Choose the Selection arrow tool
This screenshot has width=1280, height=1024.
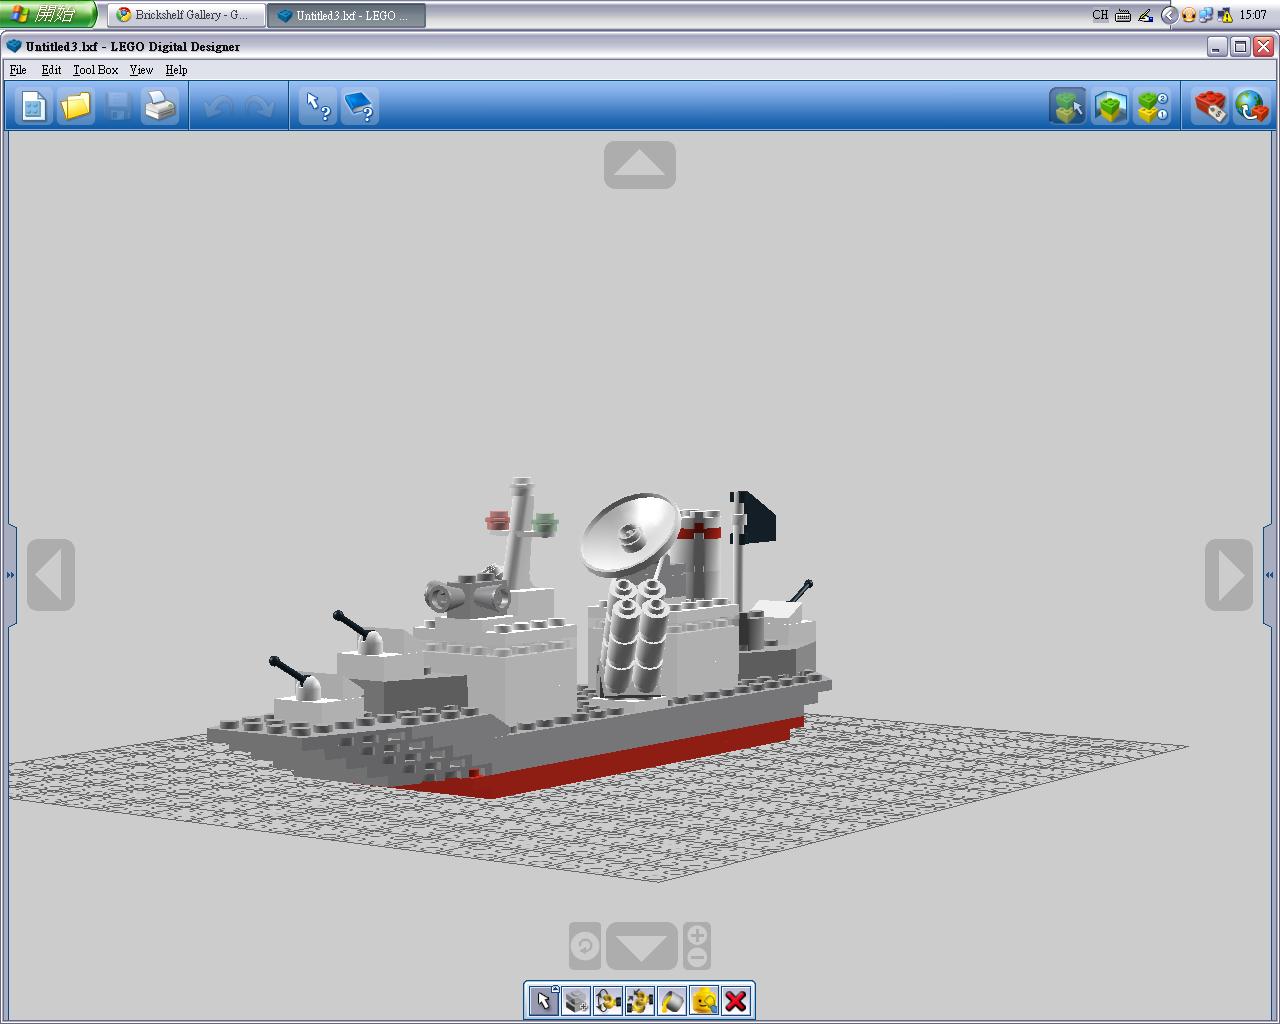[x=544, y=1001]
